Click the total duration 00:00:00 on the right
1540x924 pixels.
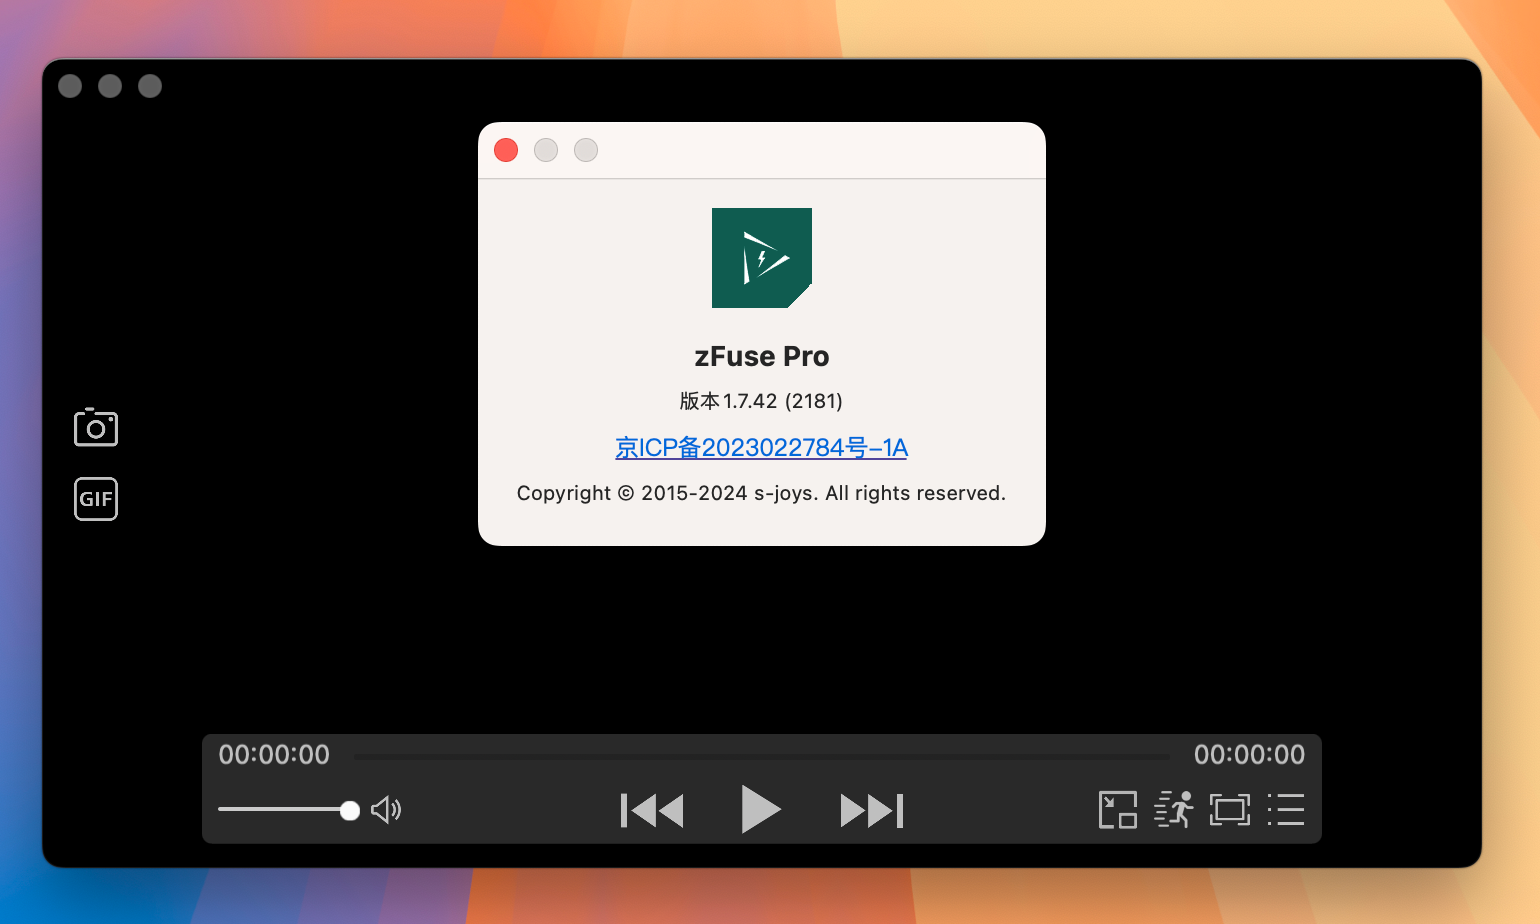[1250, 755]
